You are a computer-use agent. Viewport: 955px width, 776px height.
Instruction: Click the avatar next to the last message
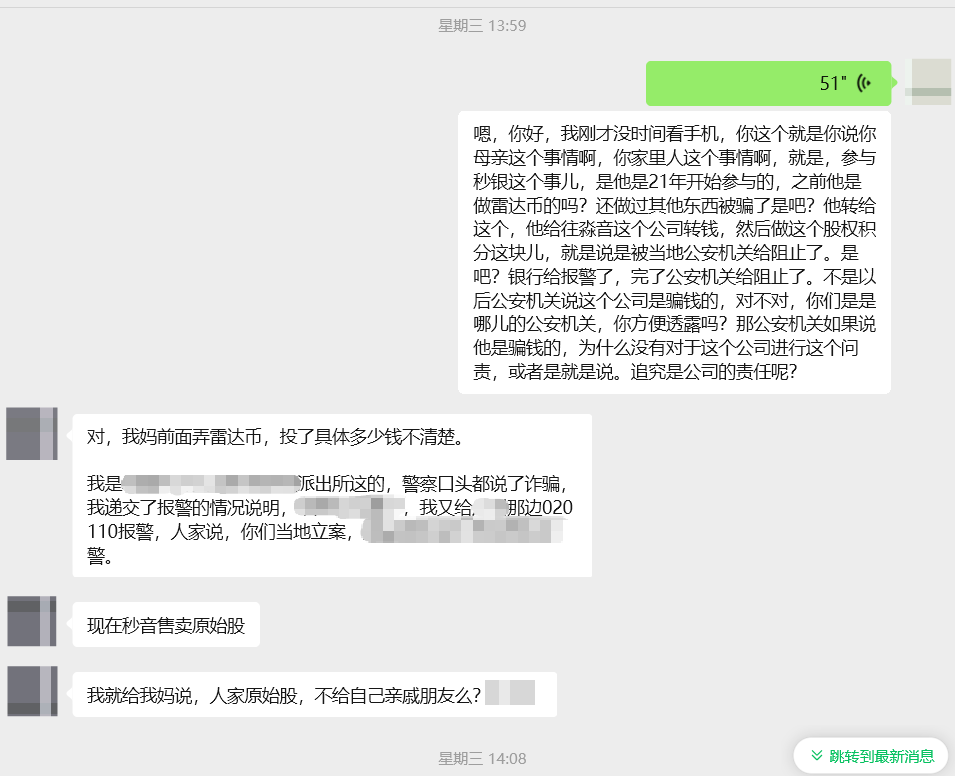[x=32, y=693]
